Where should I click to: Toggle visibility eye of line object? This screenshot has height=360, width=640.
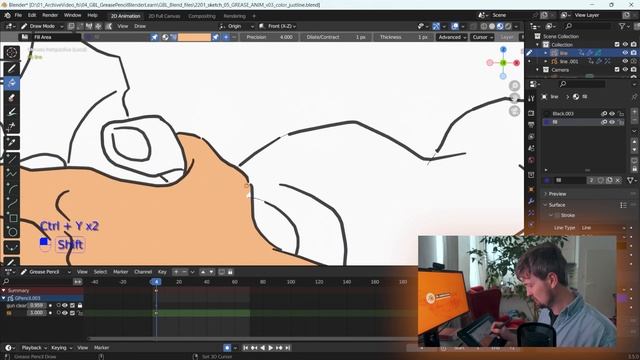(x=625, y=53)
